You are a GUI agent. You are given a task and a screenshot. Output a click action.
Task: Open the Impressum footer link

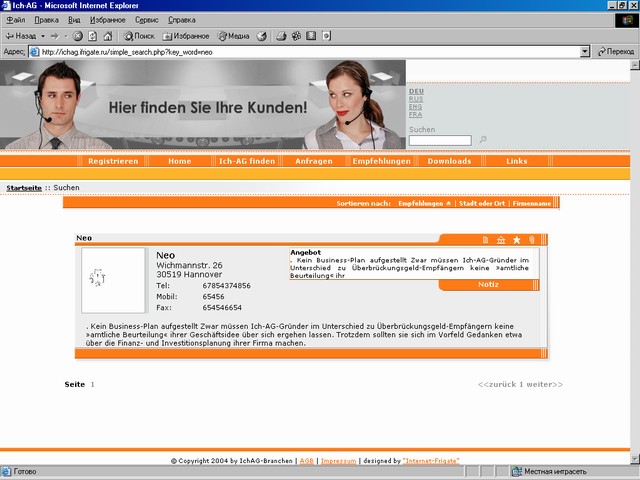pyautogui.click(x=338, y=461)
